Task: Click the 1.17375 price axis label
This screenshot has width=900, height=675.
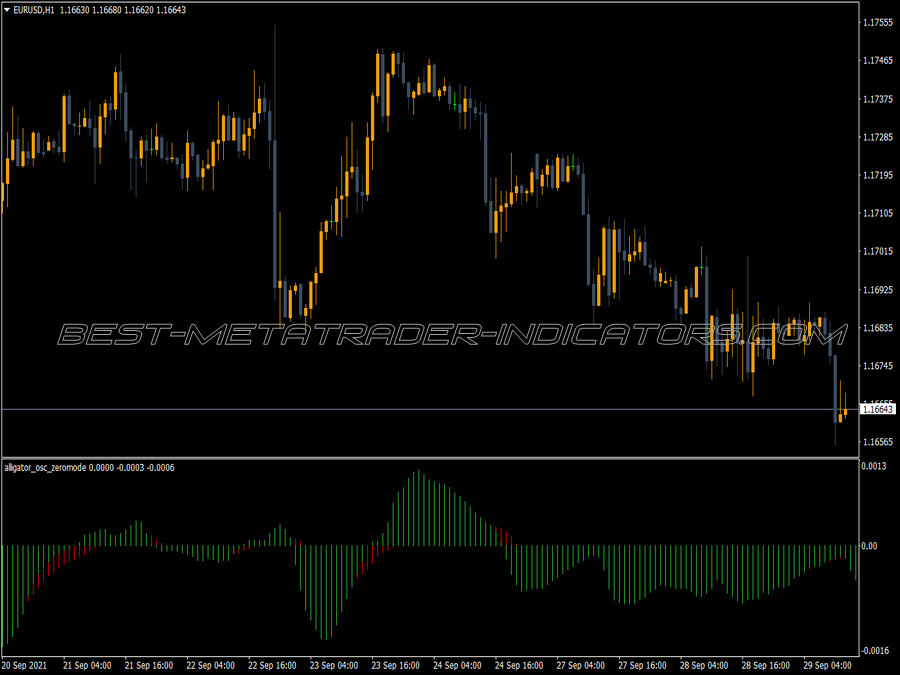Action: click(x=878, y=99)
